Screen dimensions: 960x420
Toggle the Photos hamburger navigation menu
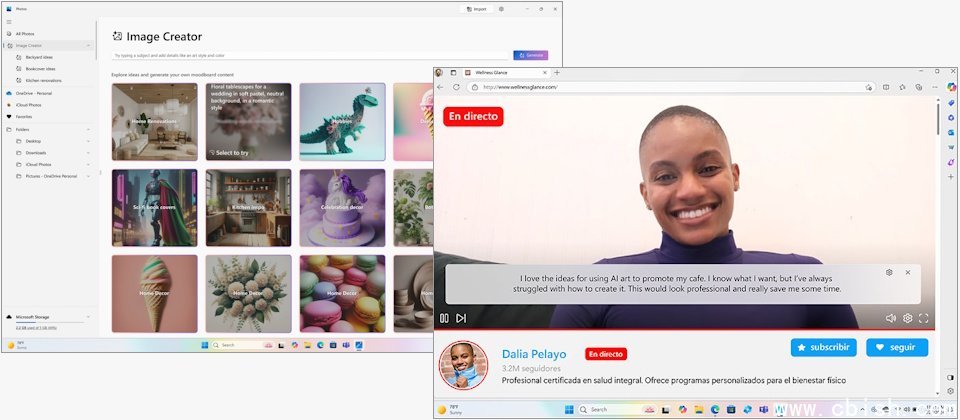tap(9, 21)
